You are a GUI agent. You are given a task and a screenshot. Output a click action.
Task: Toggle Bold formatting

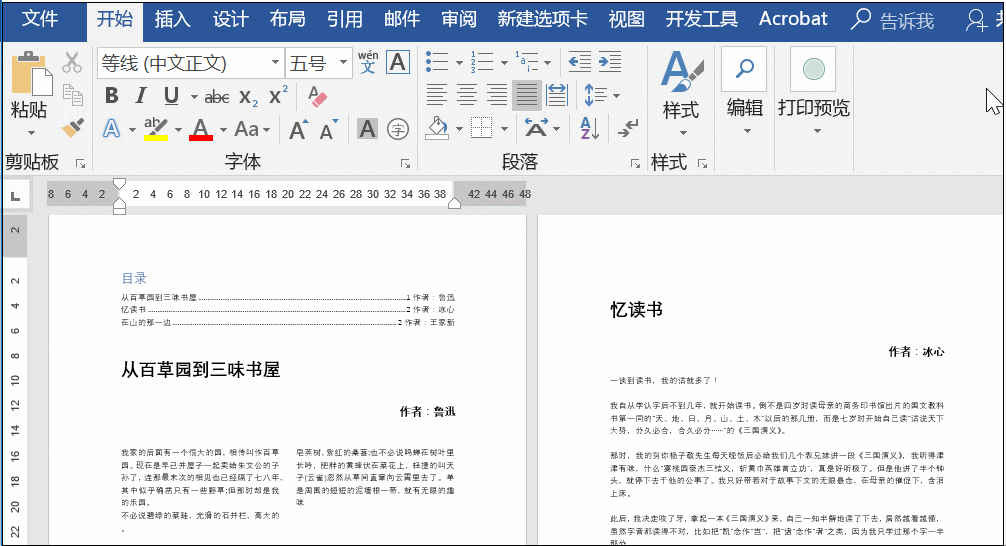[111, 96]
